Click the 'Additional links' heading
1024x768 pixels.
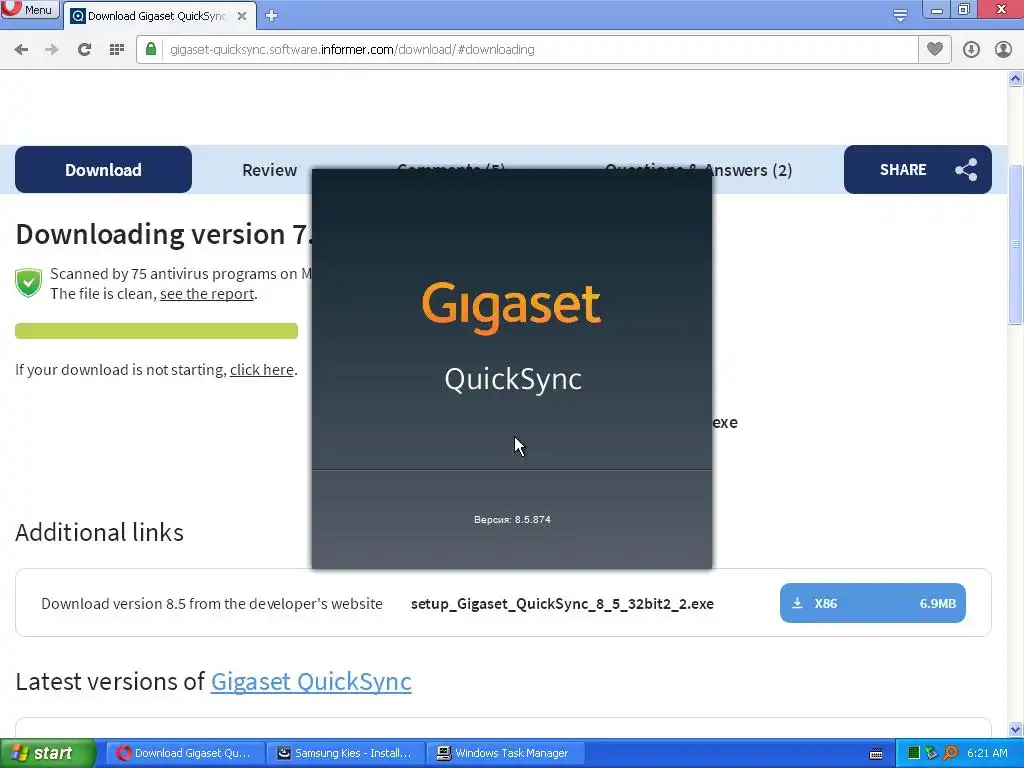point(99,533)
